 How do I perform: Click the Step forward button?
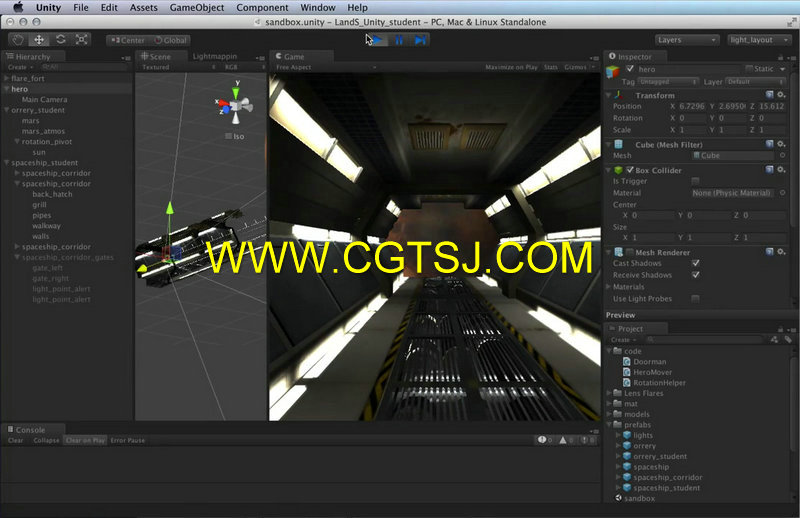click(x=420, y=40)
